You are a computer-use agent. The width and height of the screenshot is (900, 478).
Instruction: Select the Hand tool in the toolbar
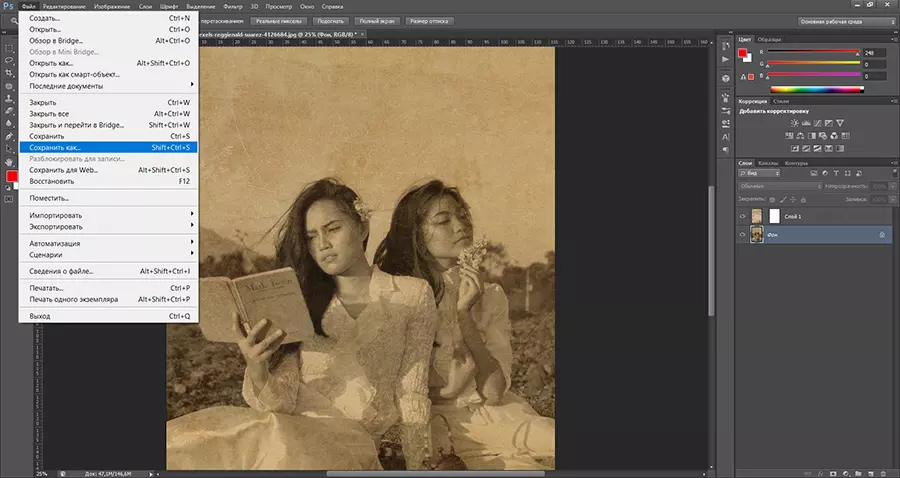(9, 161)
